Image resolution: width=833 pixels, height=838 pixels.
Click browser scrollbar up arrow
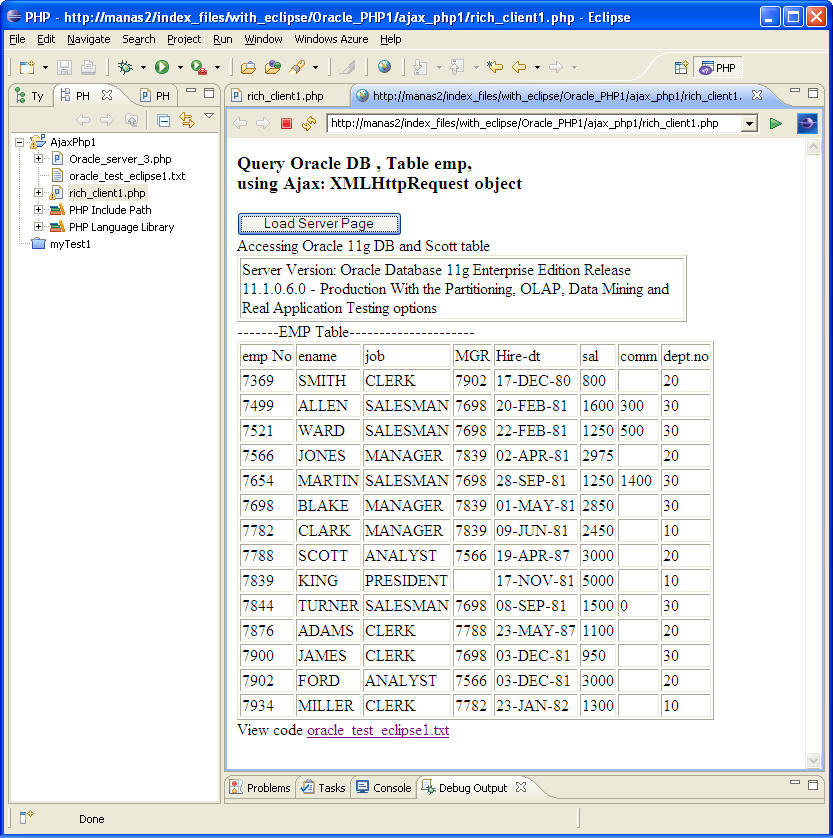coord(813,147)
